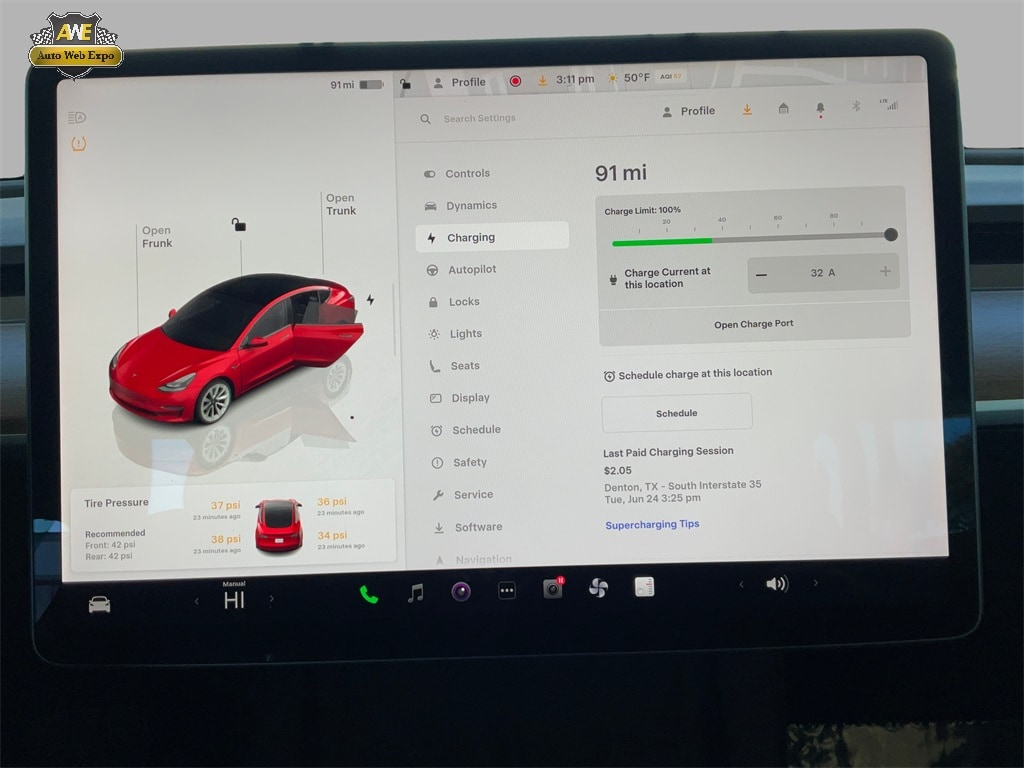Tap the charge limit slider handle
Image resolution: width=1024 pixels, height=768 pixels.
[x=890, y=235]
